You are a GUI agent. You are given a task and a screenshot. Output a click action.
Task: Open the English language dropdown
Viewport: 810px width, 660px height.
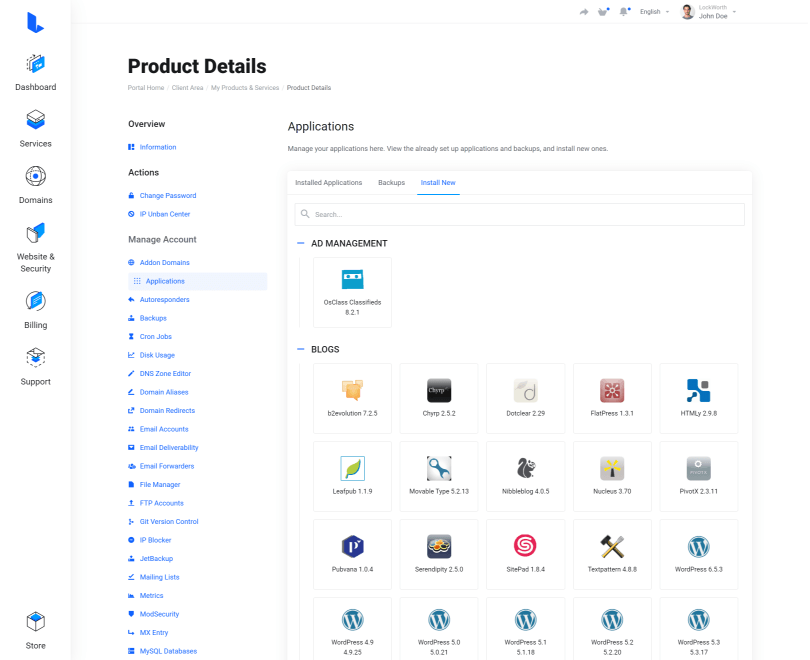click(654, 11)
